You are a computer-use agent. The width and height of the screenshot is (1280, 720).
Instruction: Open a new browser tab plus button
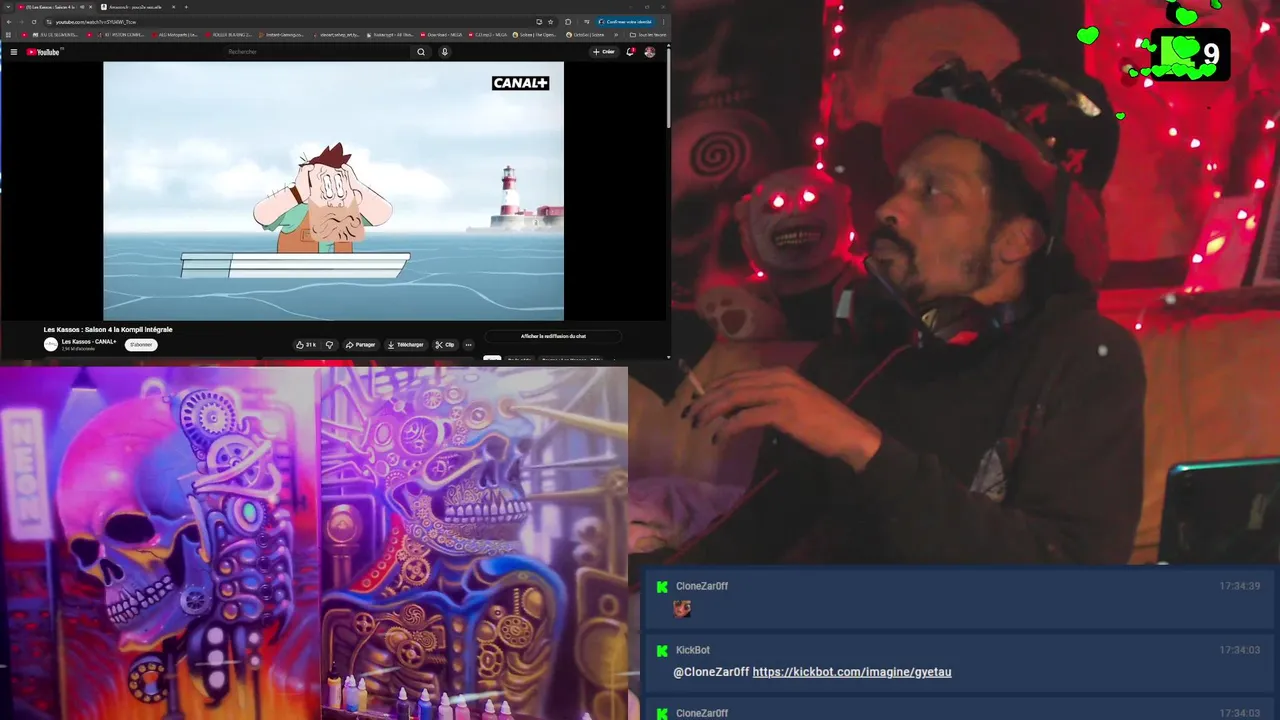[x=186, y=7]
